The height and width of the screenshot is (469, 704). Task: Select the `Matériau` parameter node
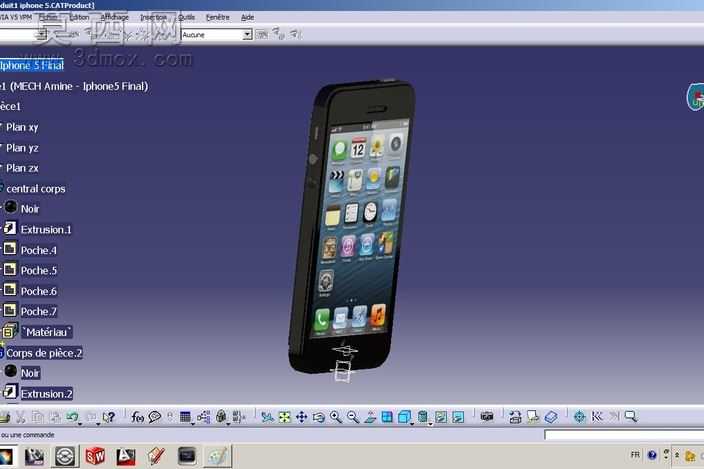pos(47,332)
